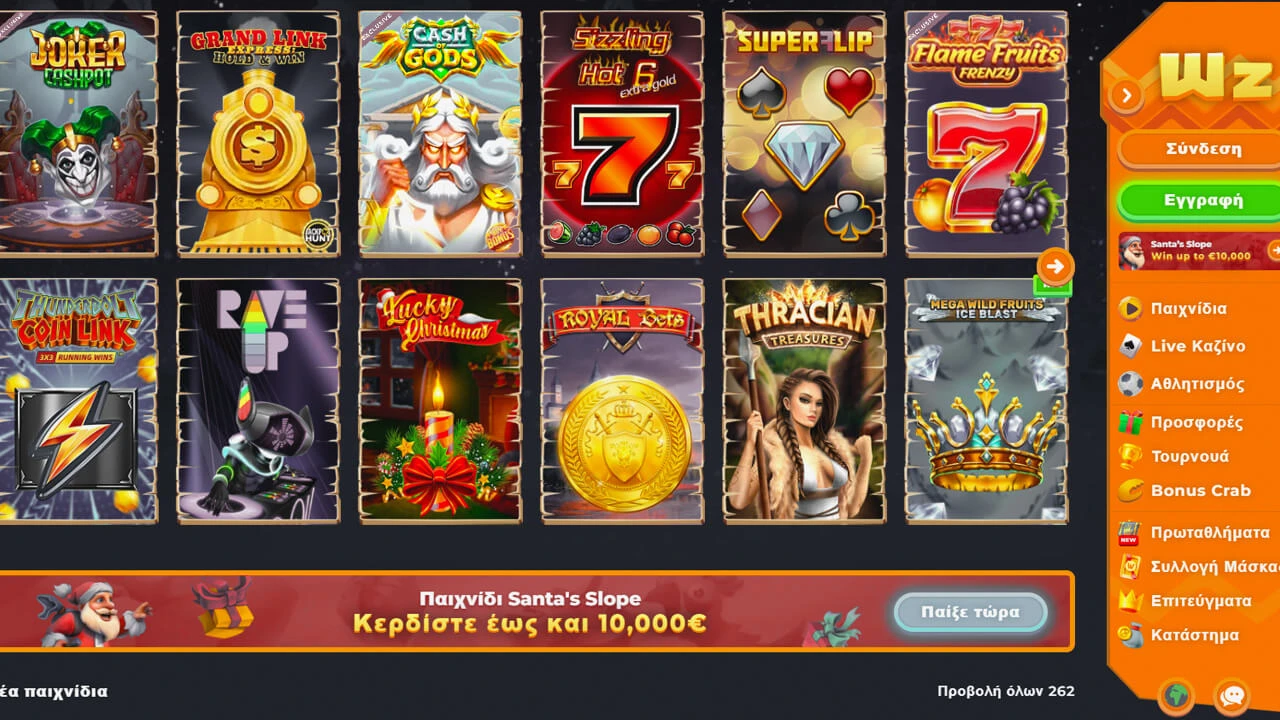Click the Προσφορές gift box icon
Viewport: 1280px width, 720px height.
coord(1130,422)
